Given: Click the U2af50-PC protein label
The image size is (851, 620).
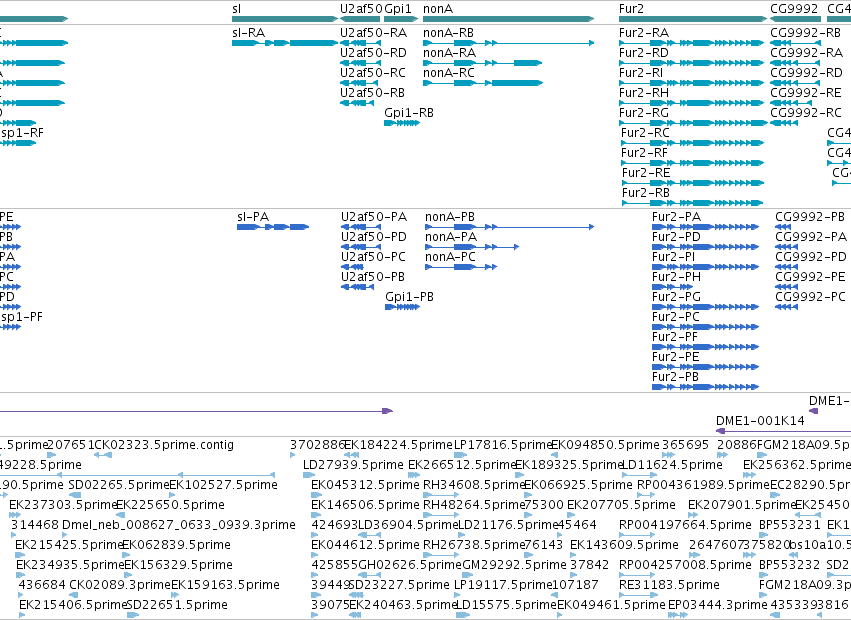Looking at the screenshot, I should [x=373, y=257].
